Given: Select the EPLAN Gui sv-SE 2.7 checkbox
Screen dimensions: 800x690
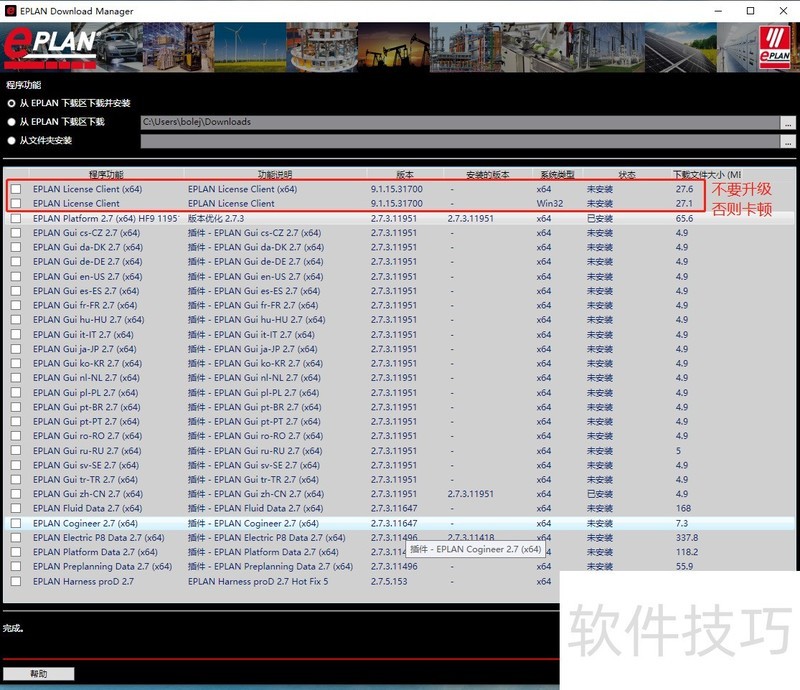Looking at the screenshot, I should tap(16, 465).
